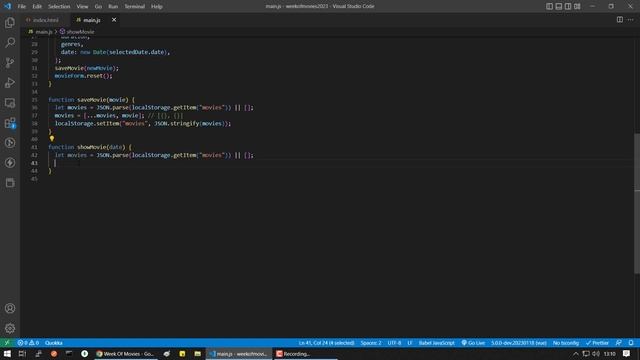The width and height of the screenshot is (640, 360).
Task: Open the Windows Action Center
Action: pos(627,354)
